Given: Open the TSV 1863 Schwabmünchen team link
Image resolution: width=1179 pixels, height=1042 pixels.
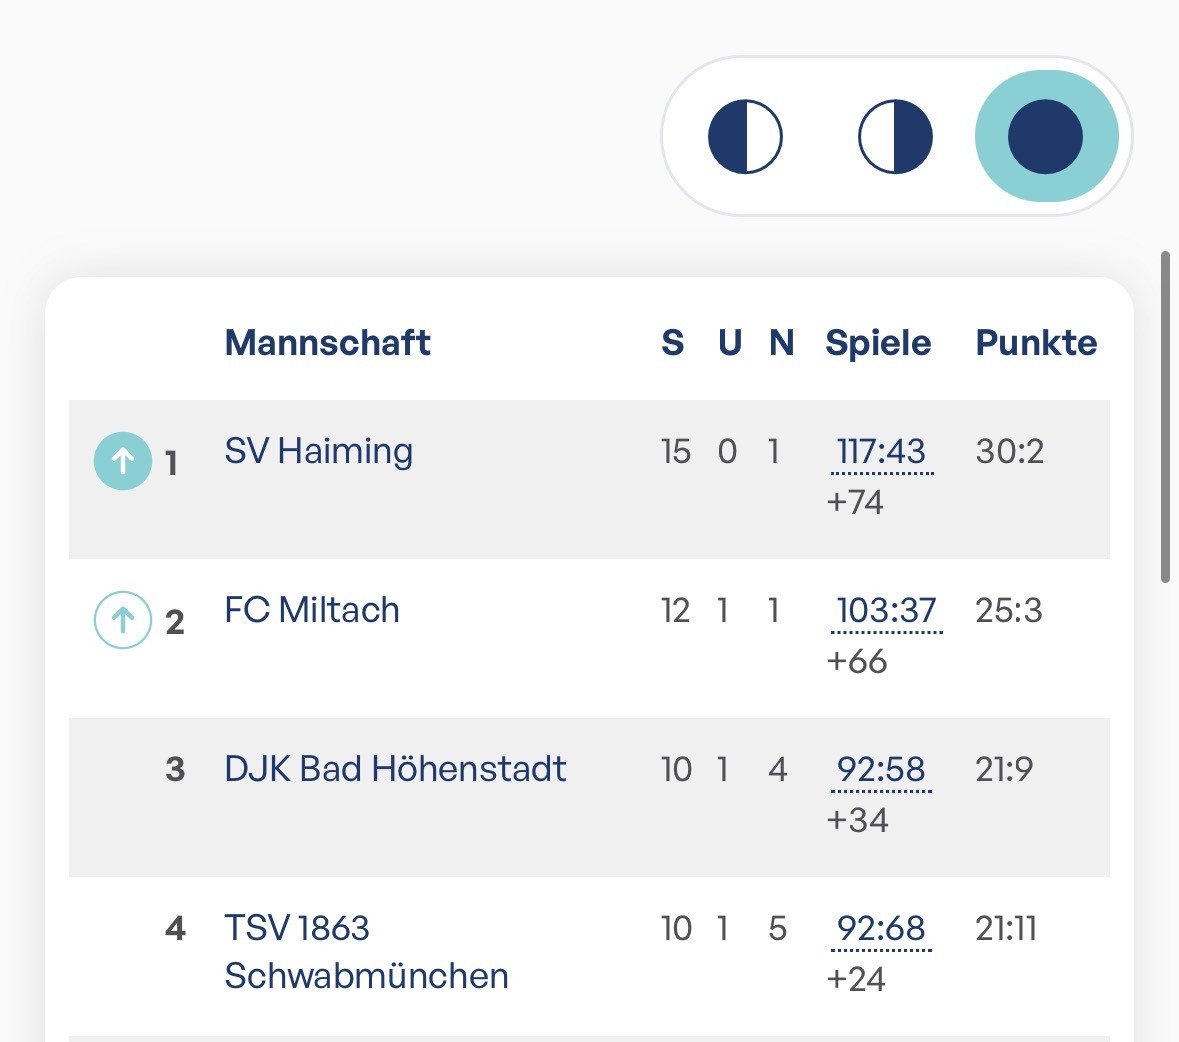Looking at the screenshot, I should [366, 952].
